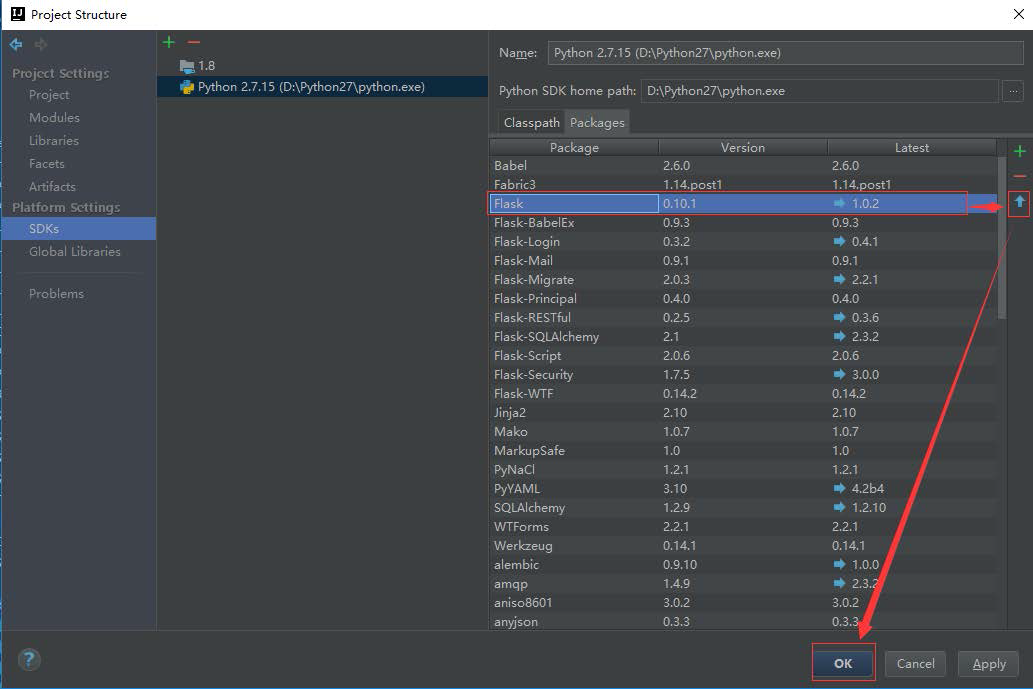The width and height of the screenshot is (1033, 689).
Task: Install package using green plus icon
Action: pos(1019,152)
